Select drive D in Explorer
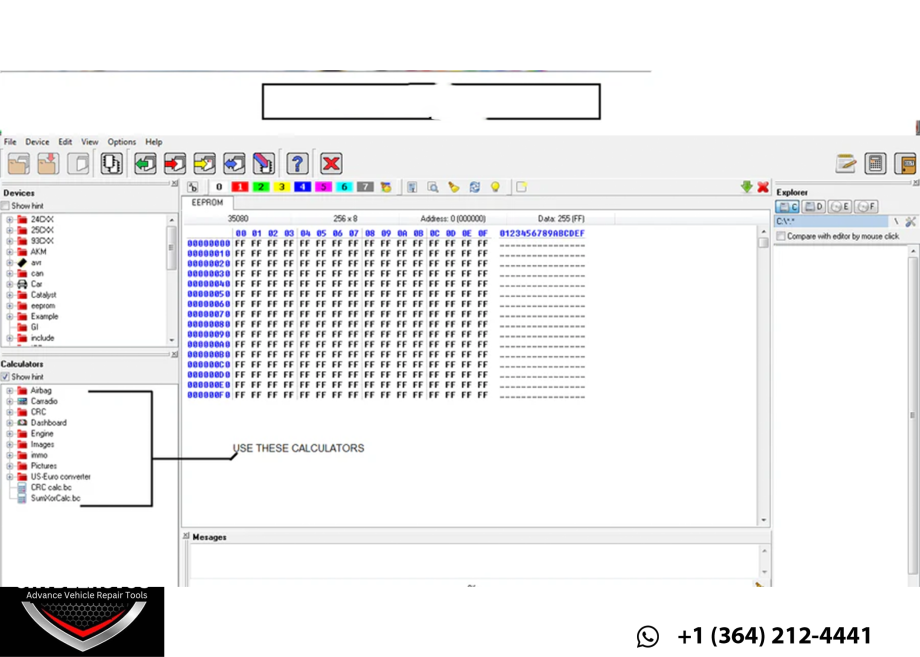The width and height of the screenshot is (920, 657). (814, 206)
